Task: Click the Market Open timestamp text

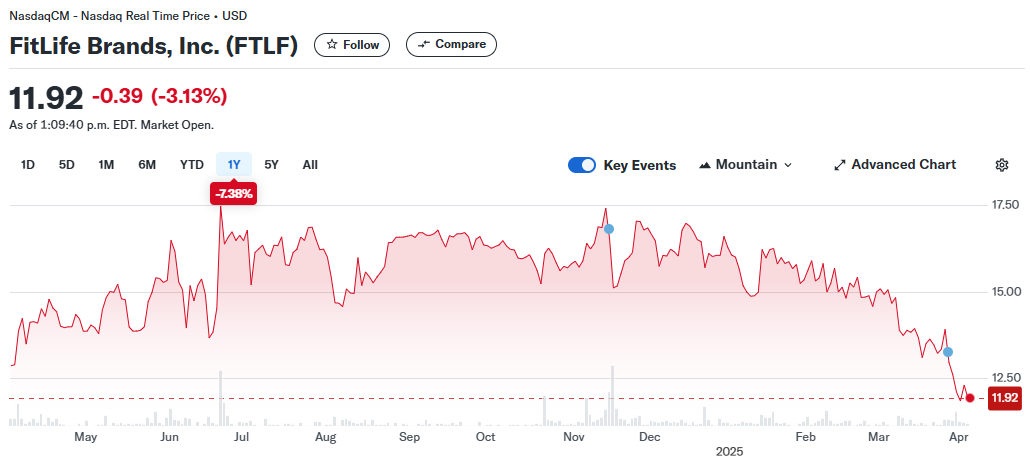Action: click(x=112, y=125)
